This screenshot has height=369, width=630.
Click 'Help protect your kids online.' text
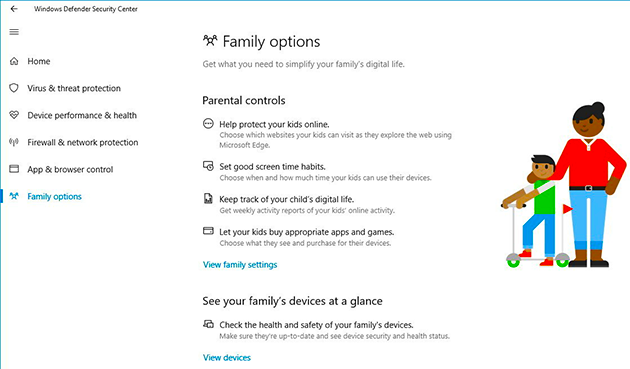274,125
